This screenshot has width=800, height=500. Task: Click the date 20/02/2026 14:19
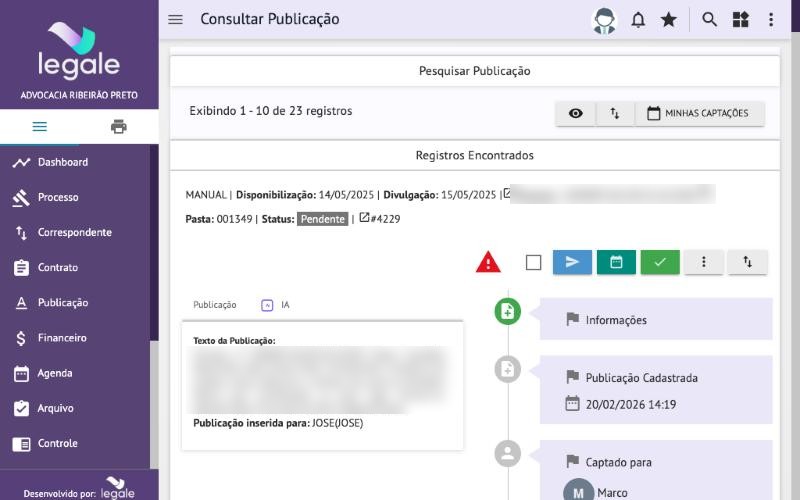tap(631, 405)
